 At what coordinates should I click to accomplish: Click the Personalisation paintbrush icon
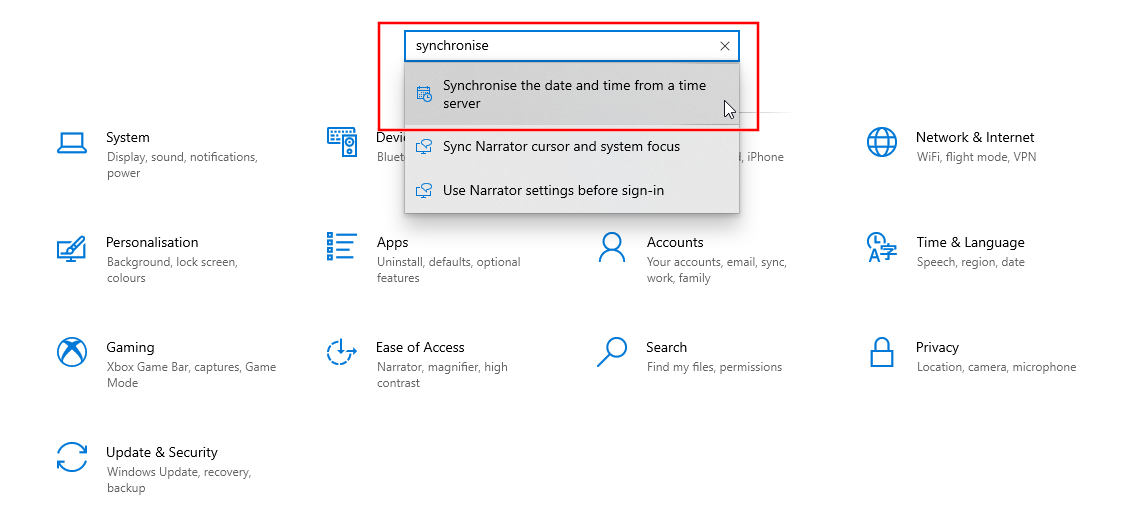coord(72,248)
